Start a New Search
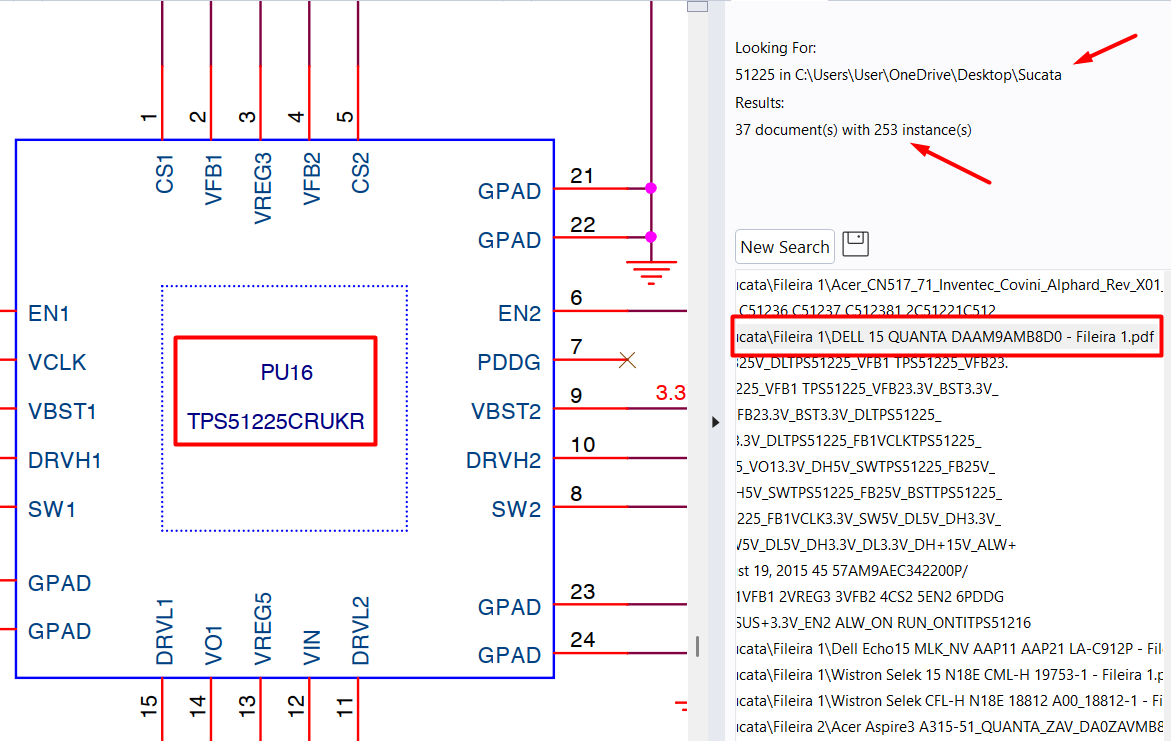The width and height of the screenshot is (1171, 741). pos(785,247)
